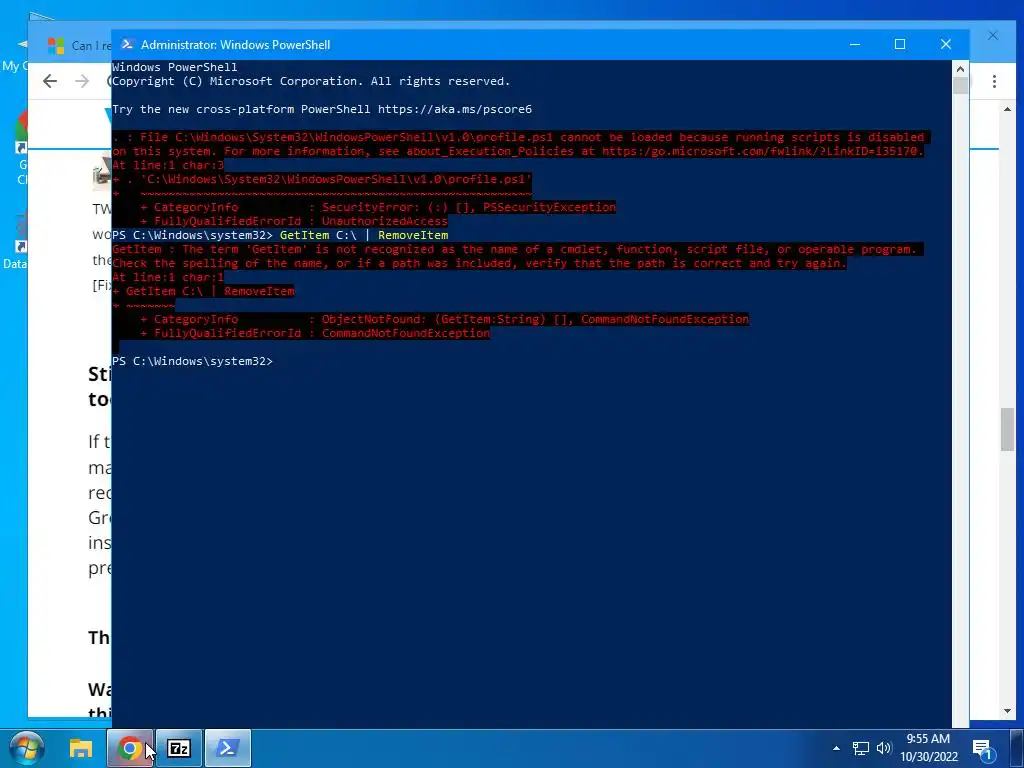Maximize the PowerShell window
The image size is (1024, 768).
click(900, 44)
